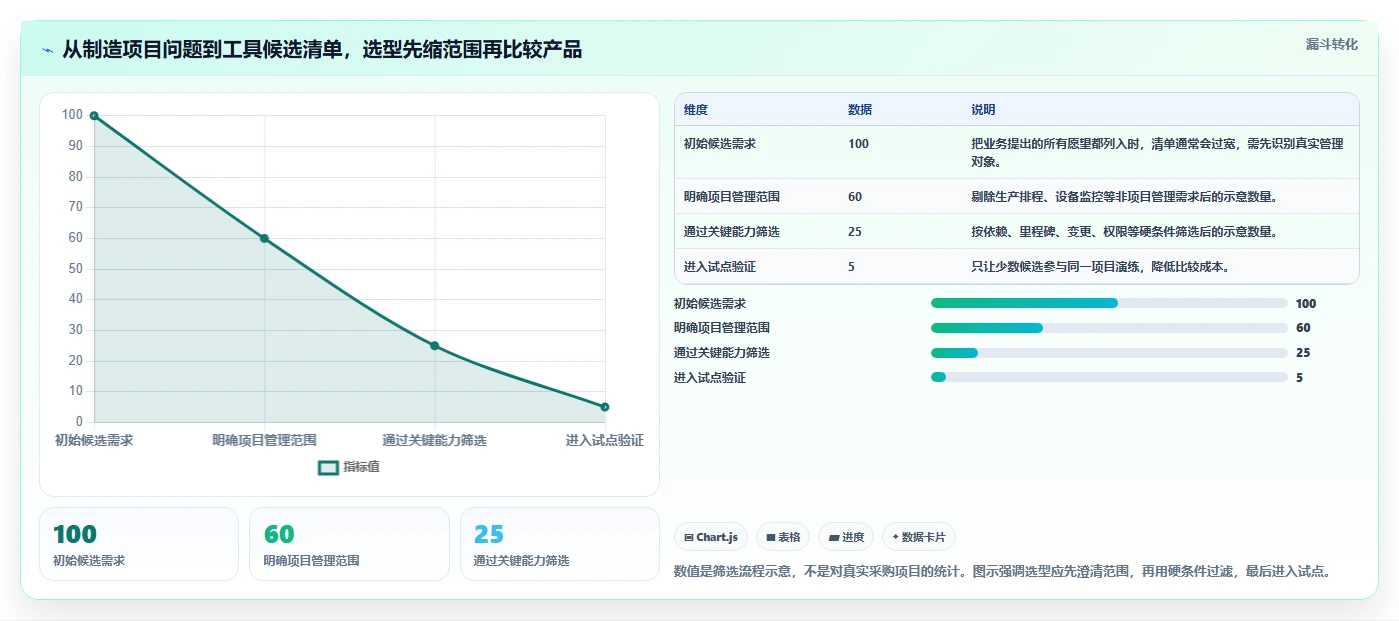Click the 进入试点验证 progress row label
This screenshot has height=621, width=1399.
(x=710, y=378)
